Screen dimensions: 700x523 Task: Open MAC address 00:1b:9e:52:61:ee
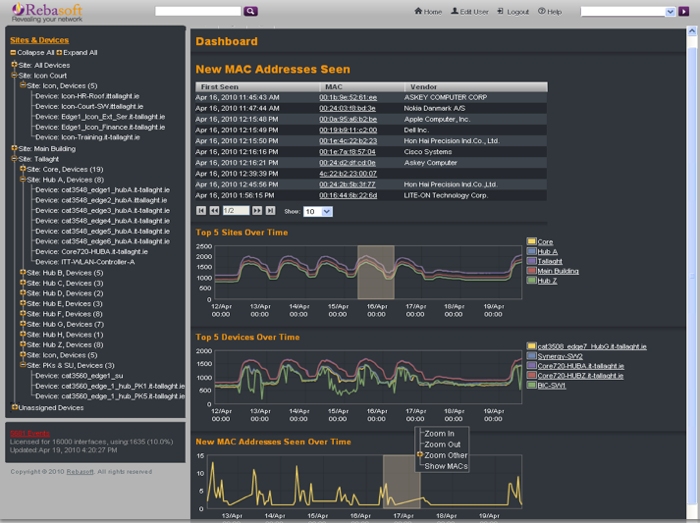click(x=348, y=97)
